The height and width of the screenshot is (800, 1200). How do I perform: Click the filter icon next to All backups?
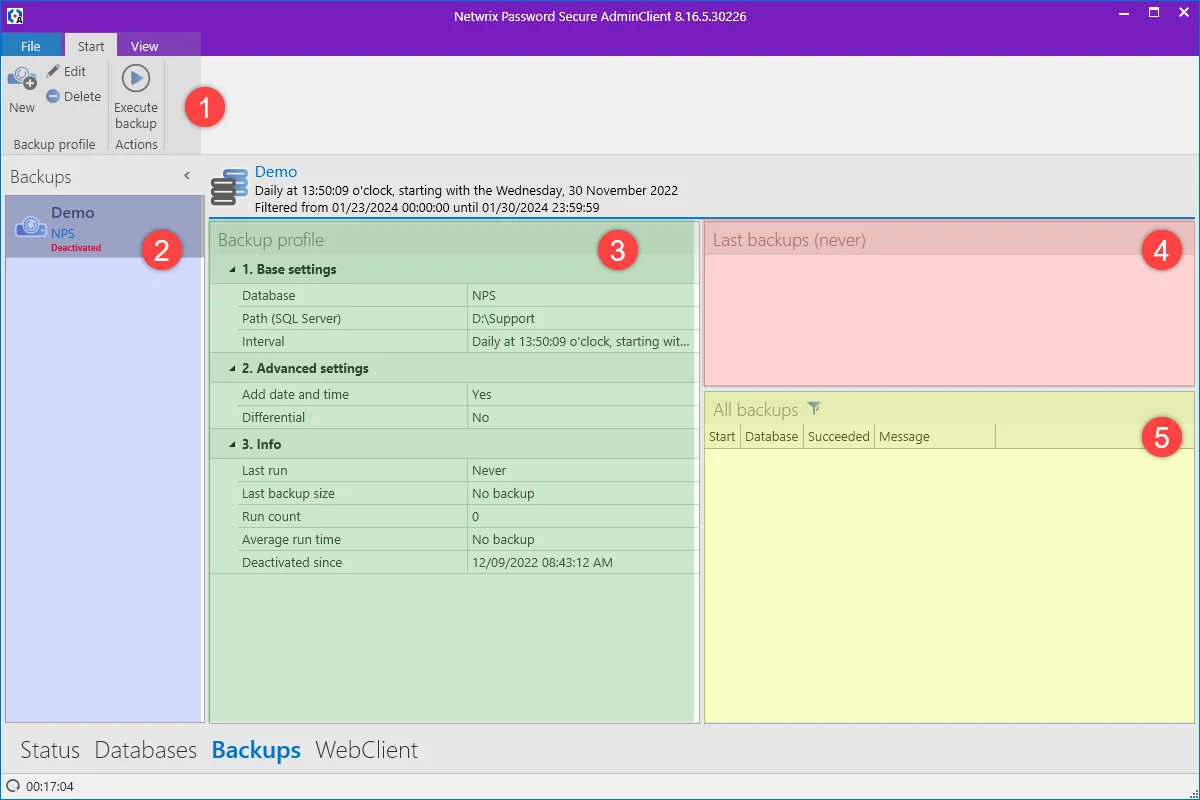(814, 408)
